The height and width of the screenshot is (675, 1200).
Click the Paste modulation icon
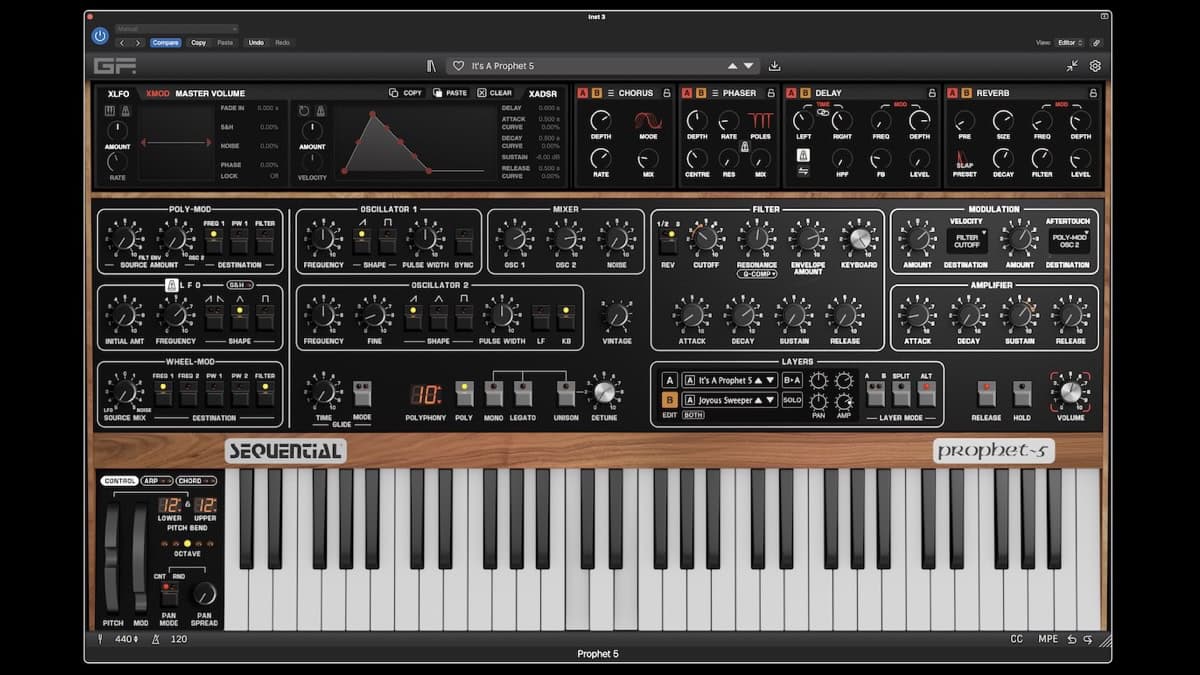click(450, 93)
